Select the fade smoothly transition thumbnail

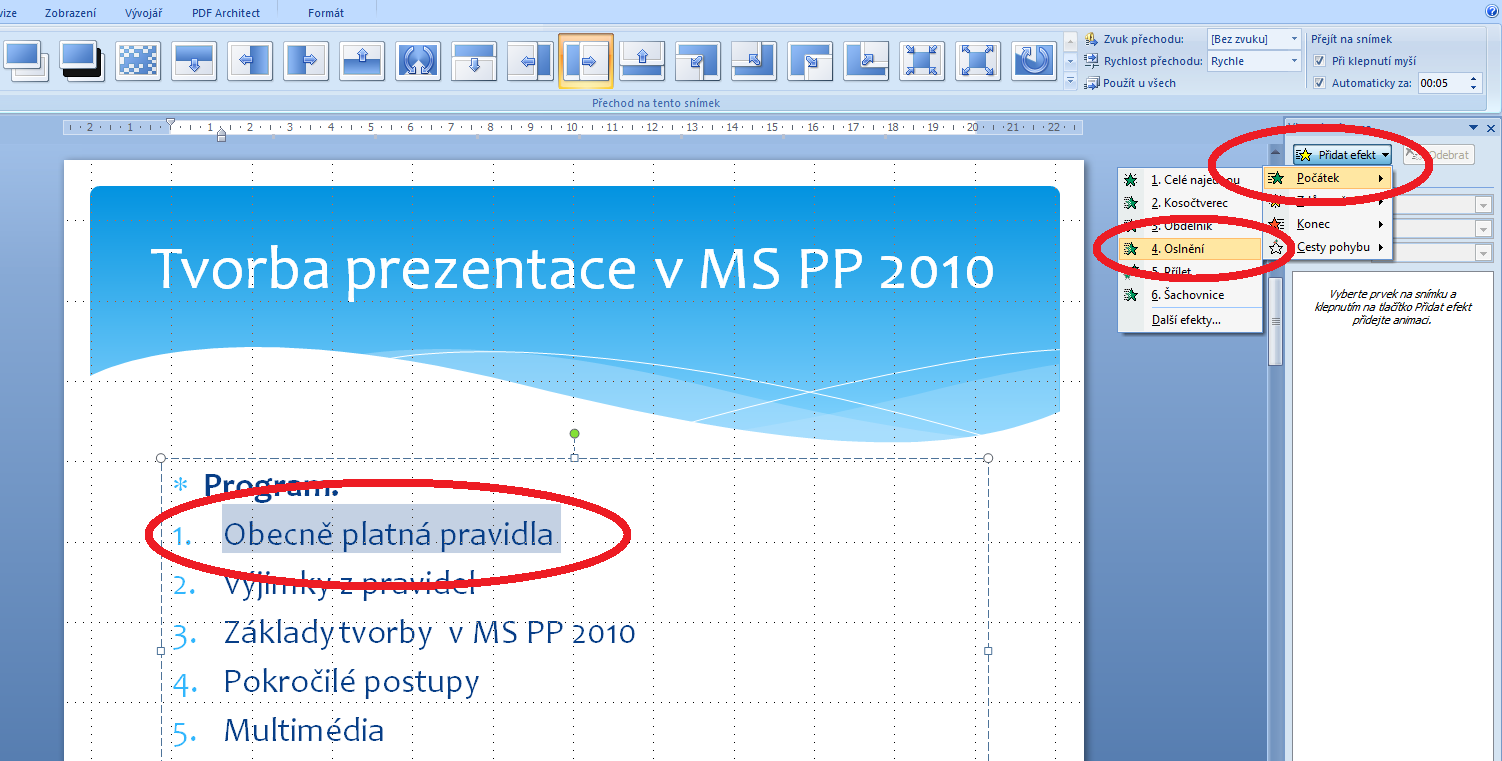click(26, 59)
